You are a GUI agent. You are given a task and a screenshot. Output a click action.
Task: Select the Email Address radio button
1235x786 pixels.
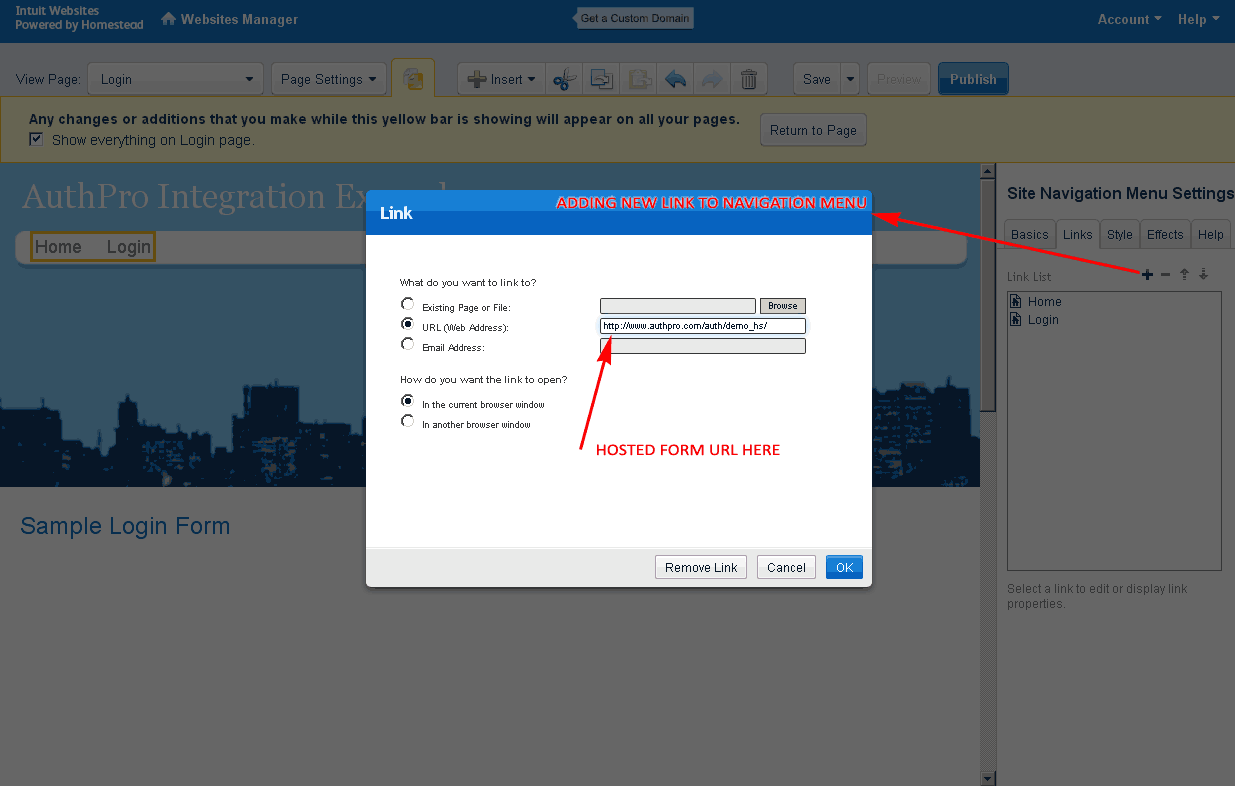coord(407,344)
